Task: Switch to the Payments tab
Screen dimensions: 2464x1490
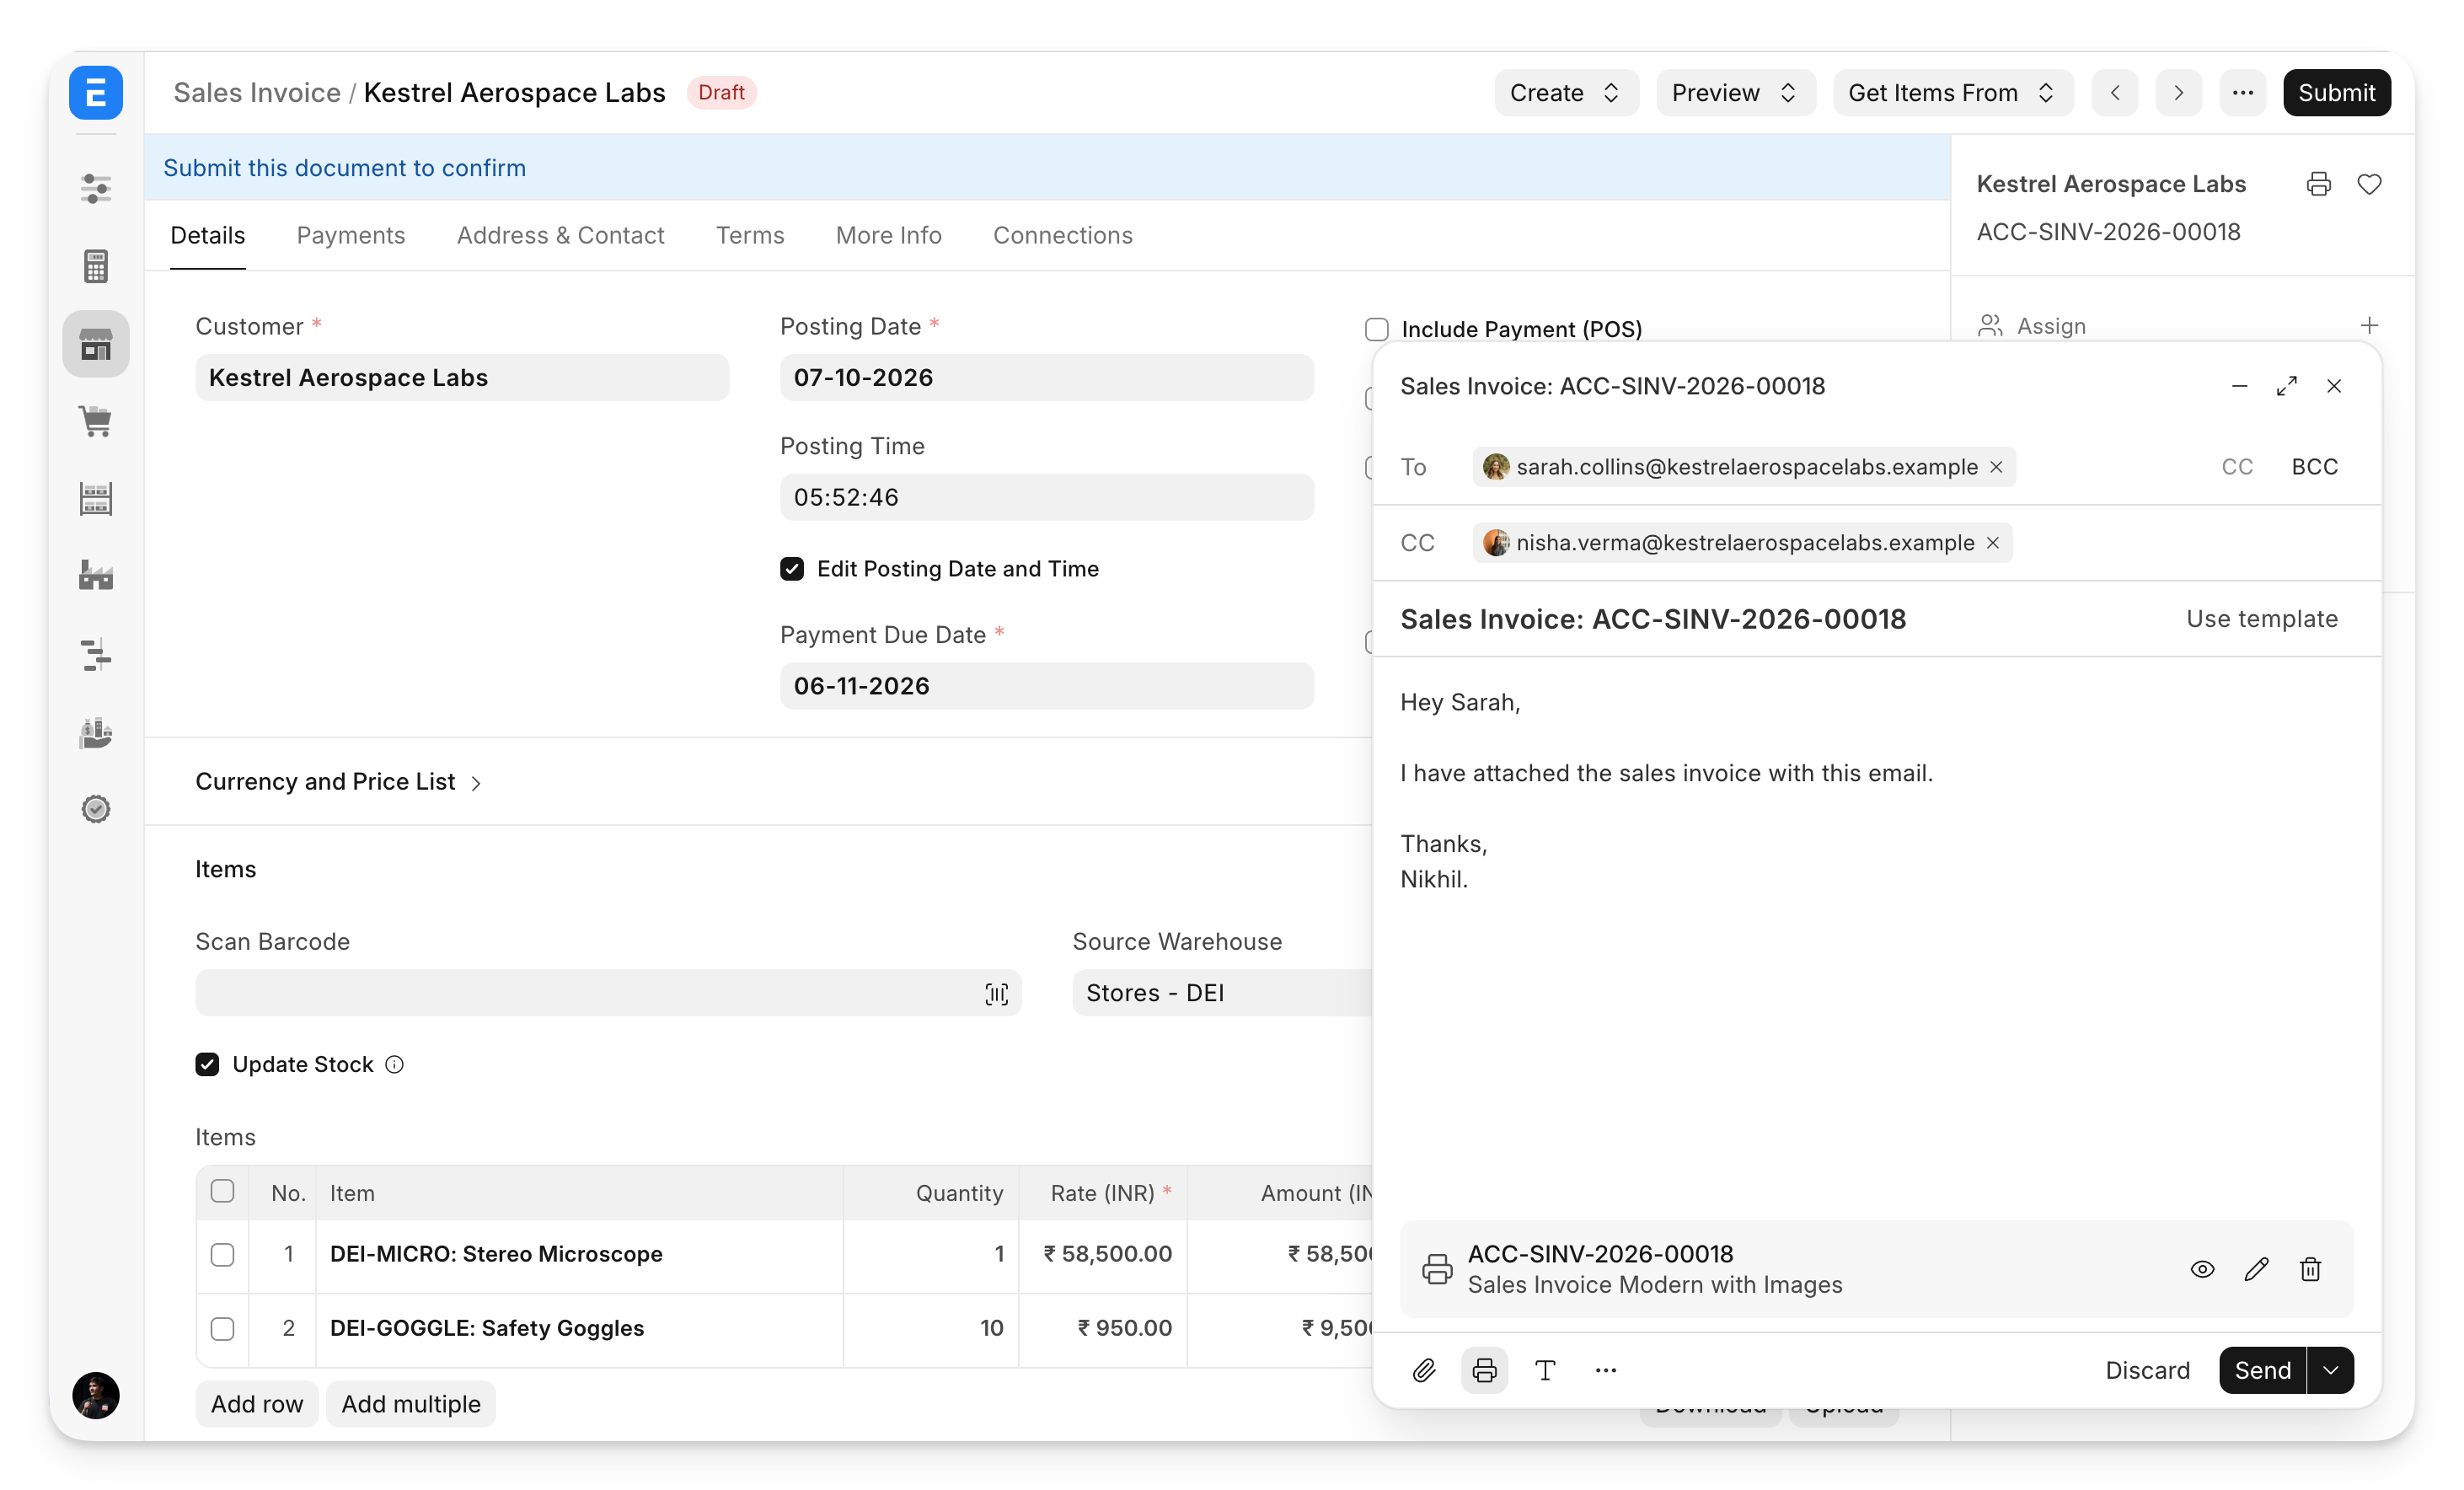Action: 350,235
